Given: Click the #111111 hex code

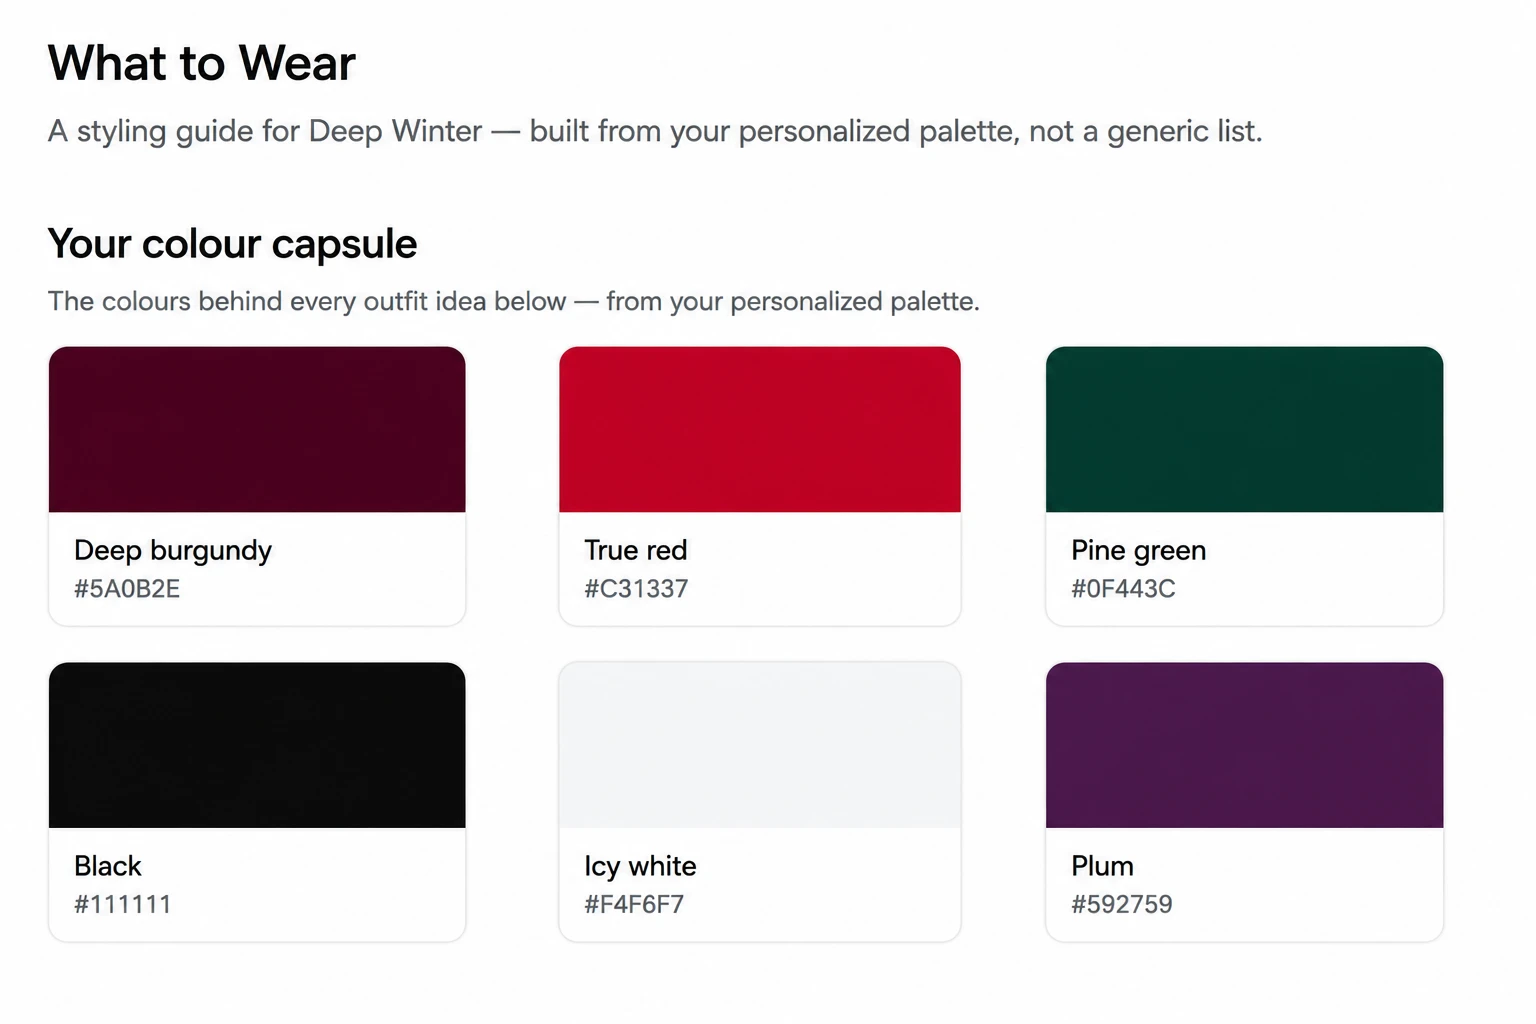Looking at the screenshot, I should coord(123,905).
